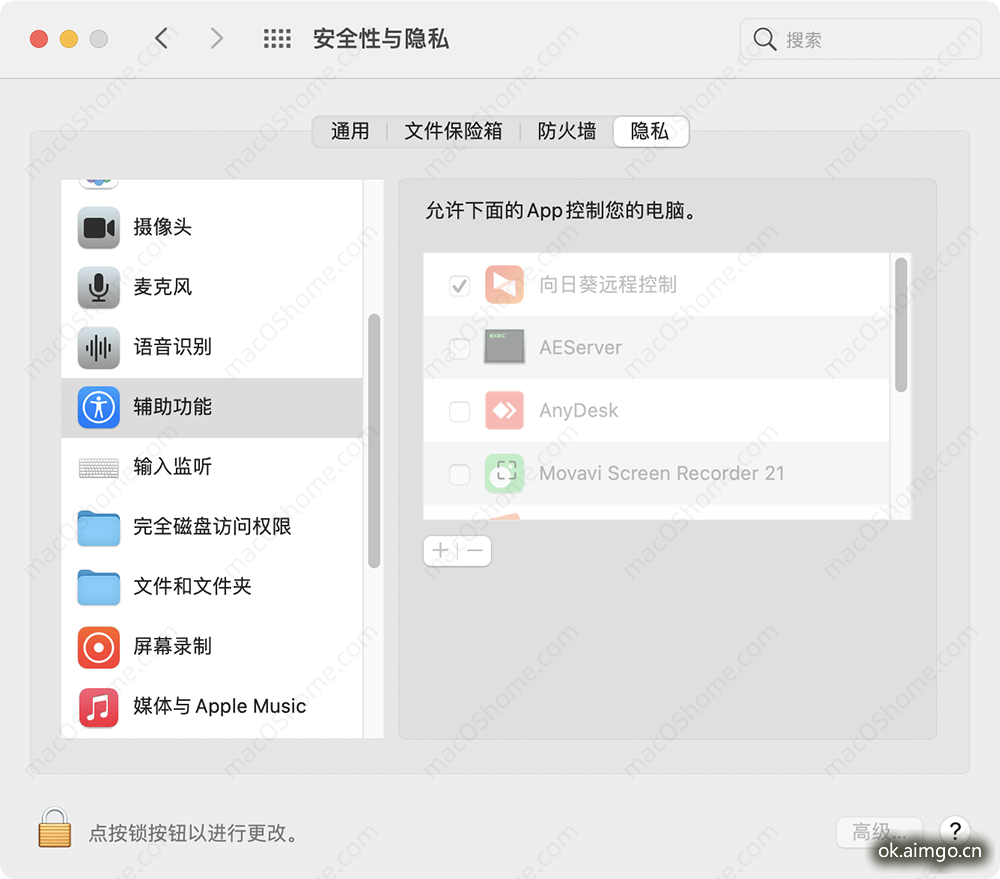1000x879 pixels.
Task: Click the 文件和文件夹 folder icon
Action: (97, 587)
